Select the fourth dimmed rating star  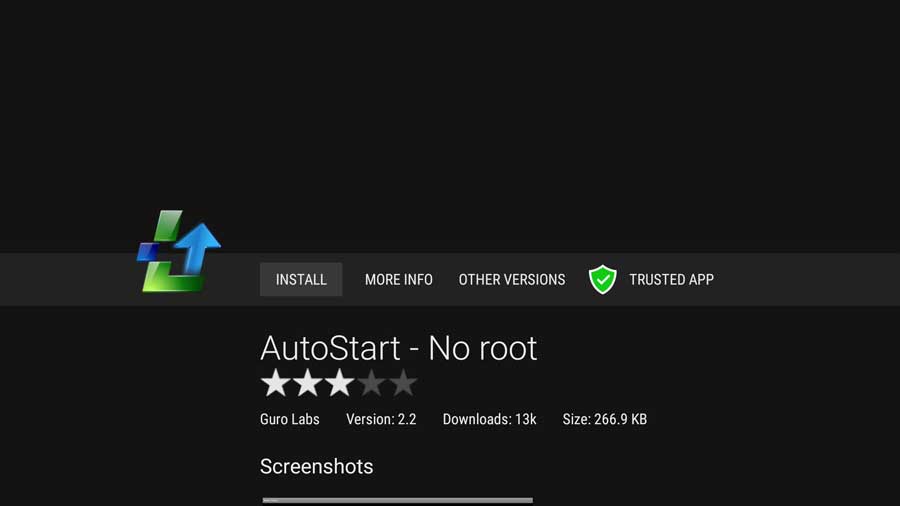point(371,383)
